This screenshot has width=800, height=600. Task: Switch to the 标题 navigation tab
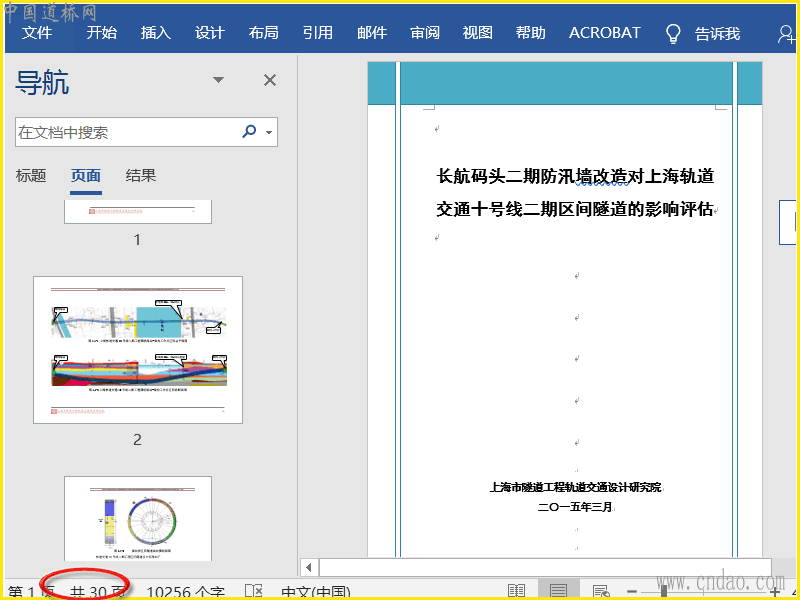(x=31, y=176)
